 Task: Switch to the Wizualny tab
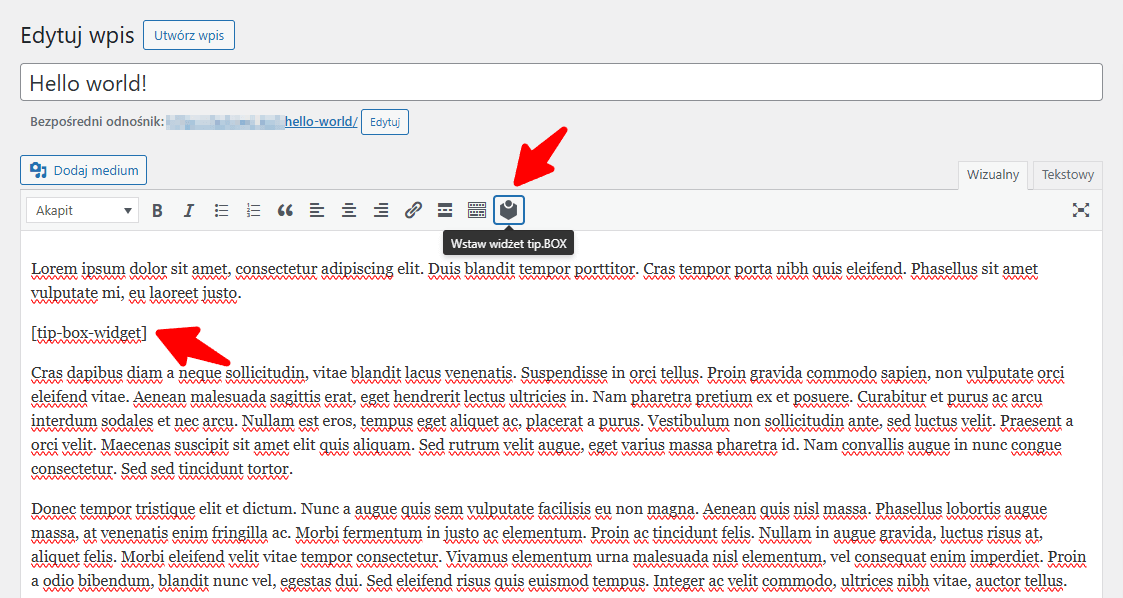[x=993, y=175]
